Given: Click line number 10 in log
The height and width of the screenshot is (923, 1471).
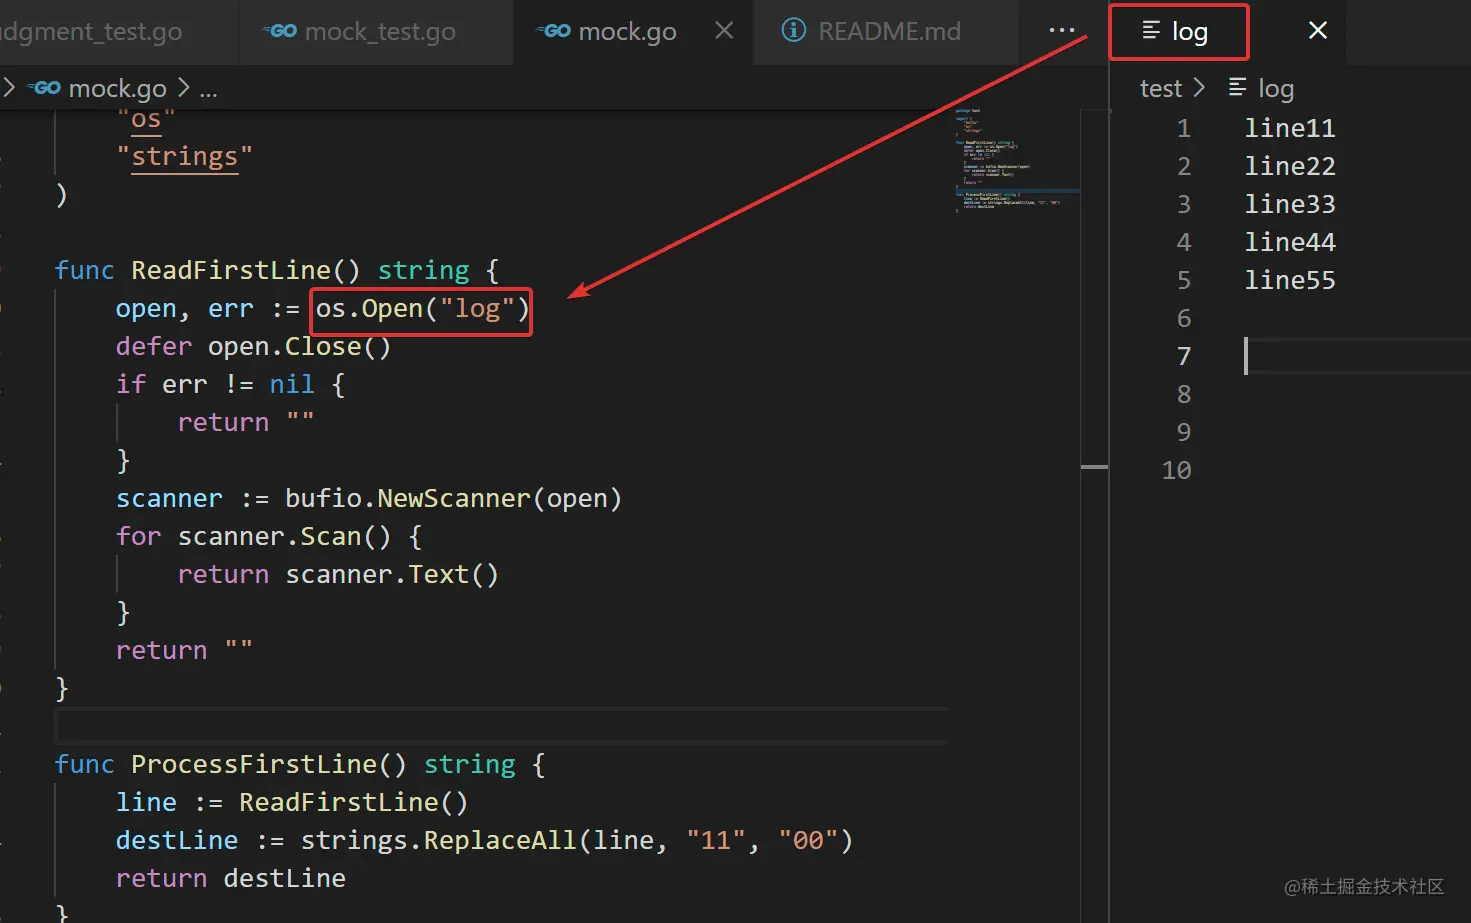Looking at the screenshot, I should tap(1177, 470).
